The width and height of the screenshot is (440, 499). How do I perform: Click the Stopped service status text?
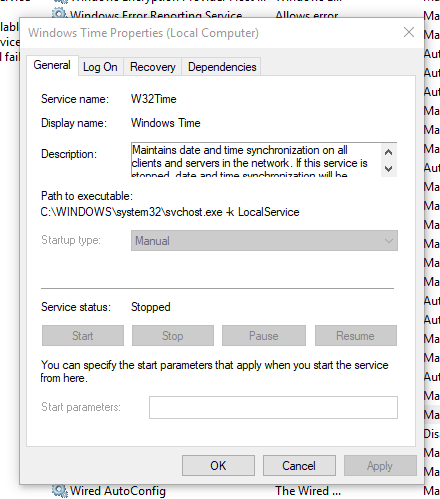[x=151, y=307]
